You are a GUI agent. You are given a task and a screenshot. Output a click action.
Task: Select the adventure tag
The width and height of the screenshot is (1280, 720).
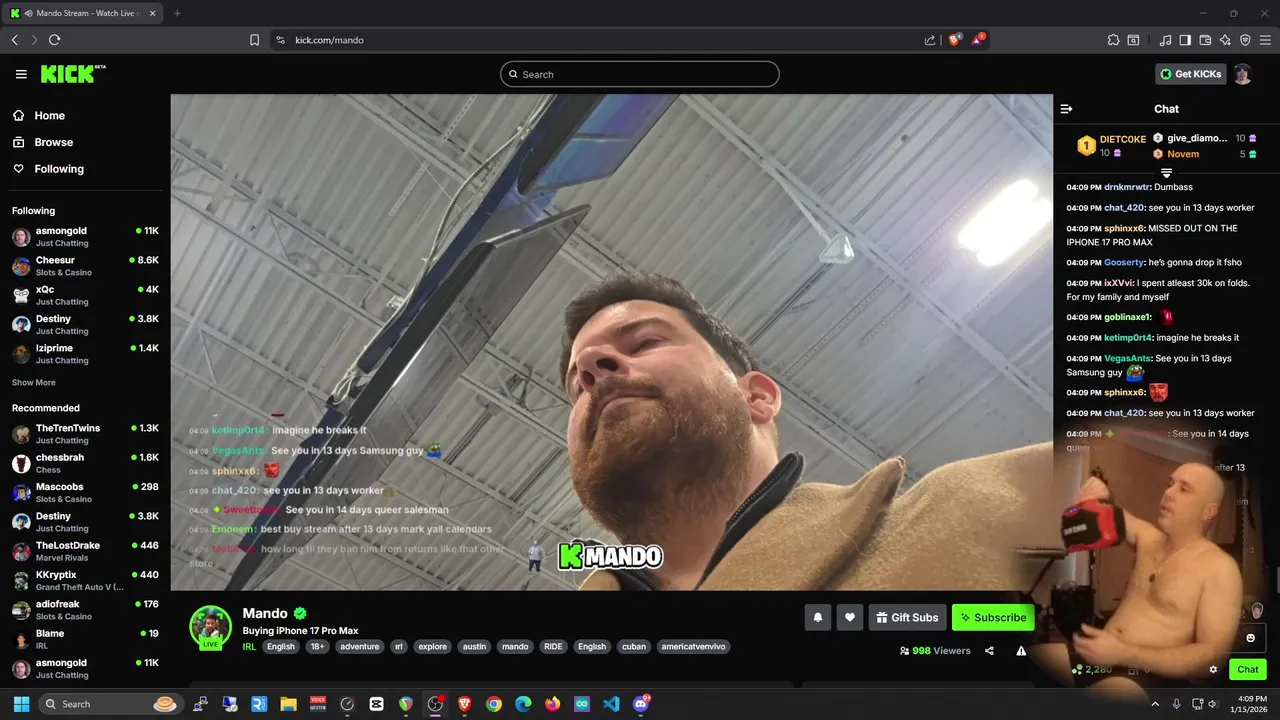(x=359, y=646)
